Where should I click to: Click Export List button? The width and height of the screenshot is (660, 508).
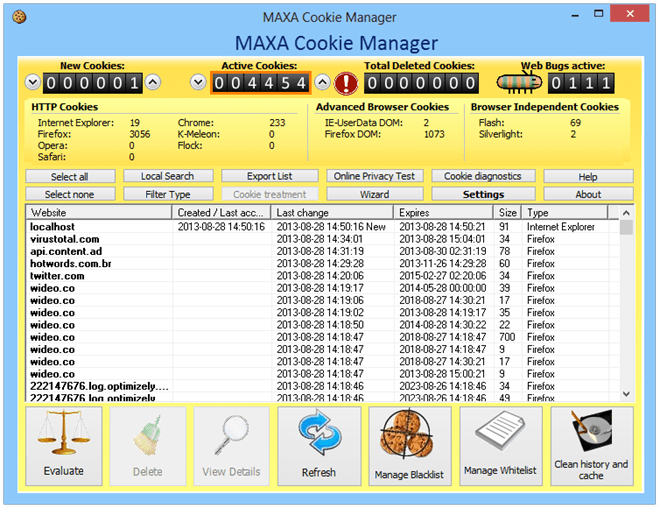click(x=270, y=176)
